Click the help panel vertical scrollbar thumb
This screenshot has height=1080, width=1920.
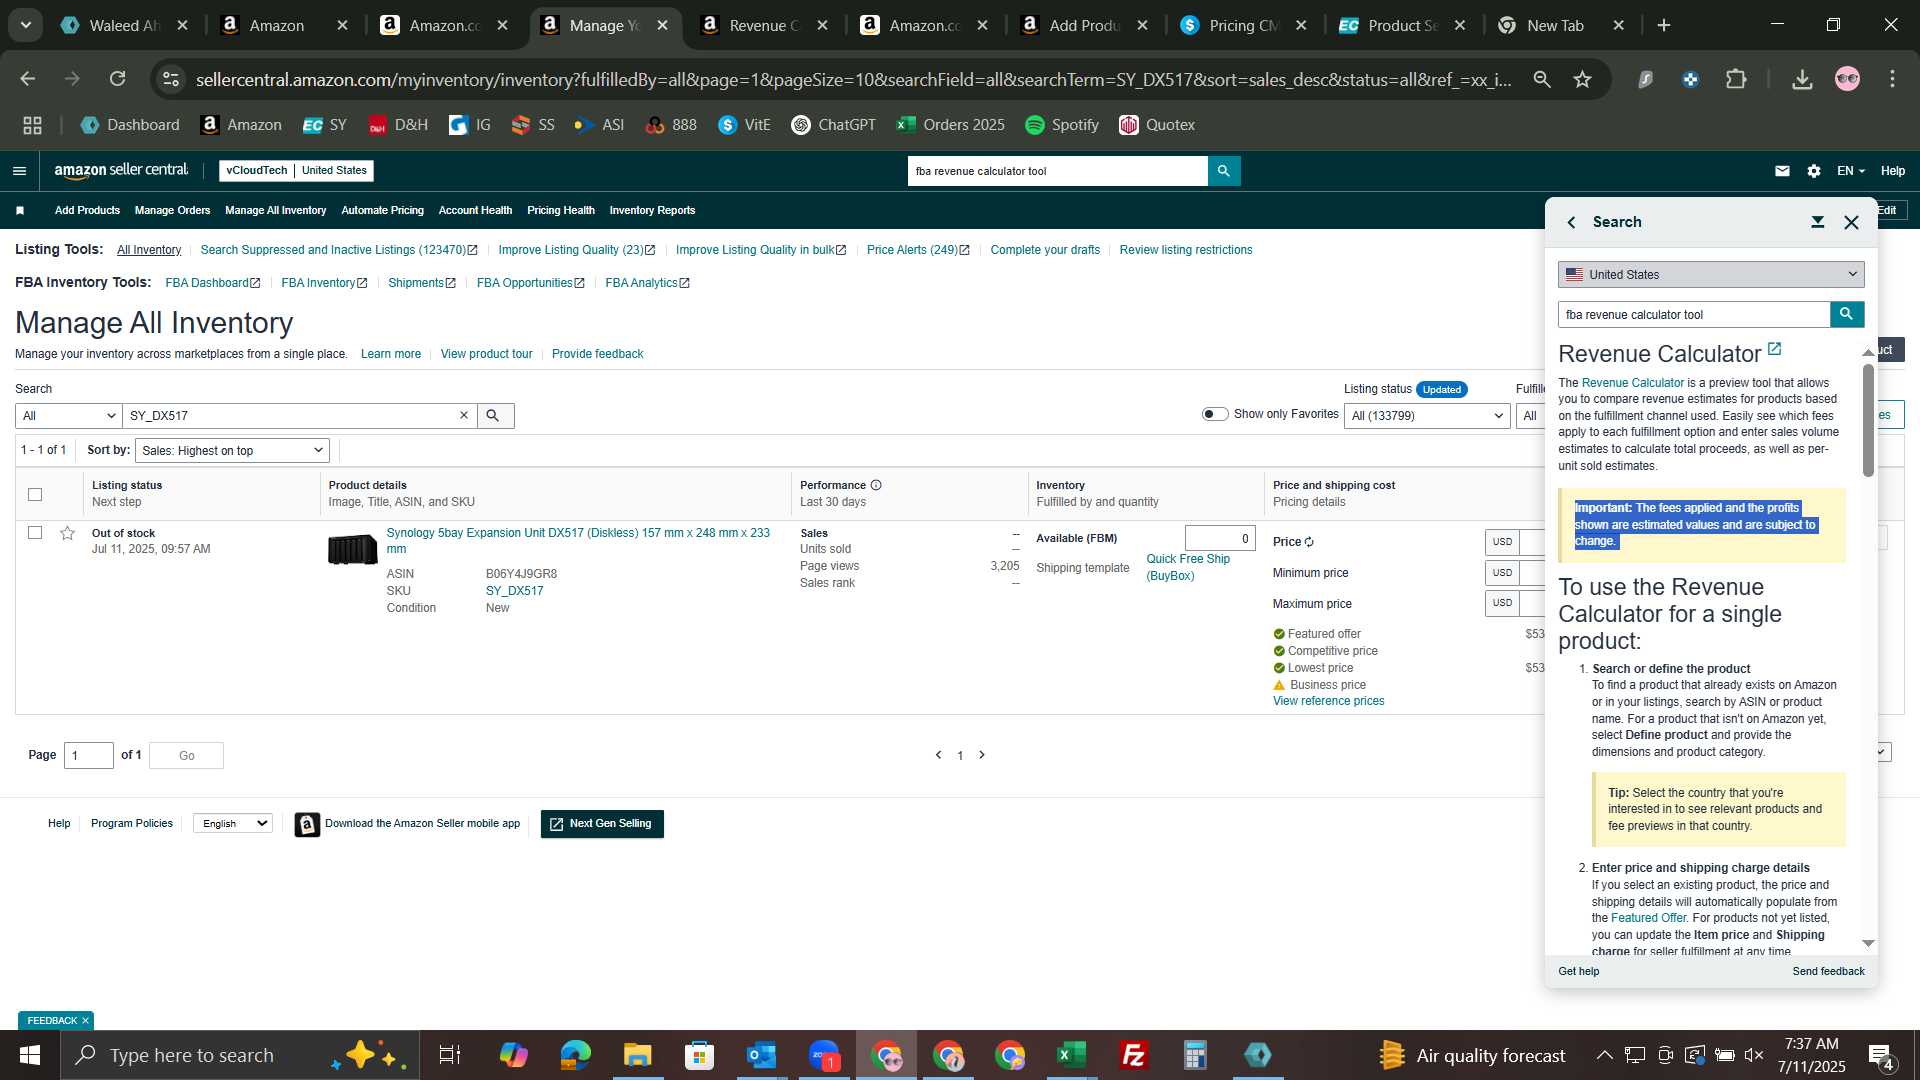click(x=1868, y=420)
